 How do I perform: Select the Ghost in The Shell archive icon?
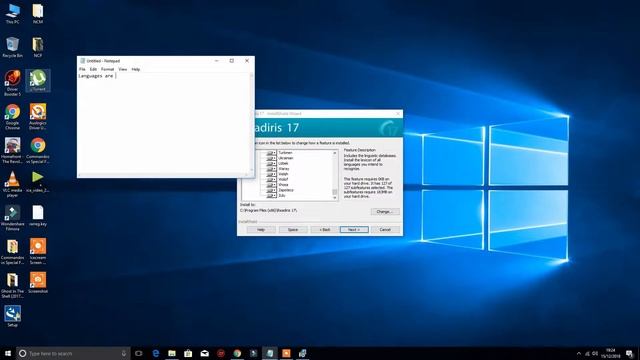click(x=12, y=285)
